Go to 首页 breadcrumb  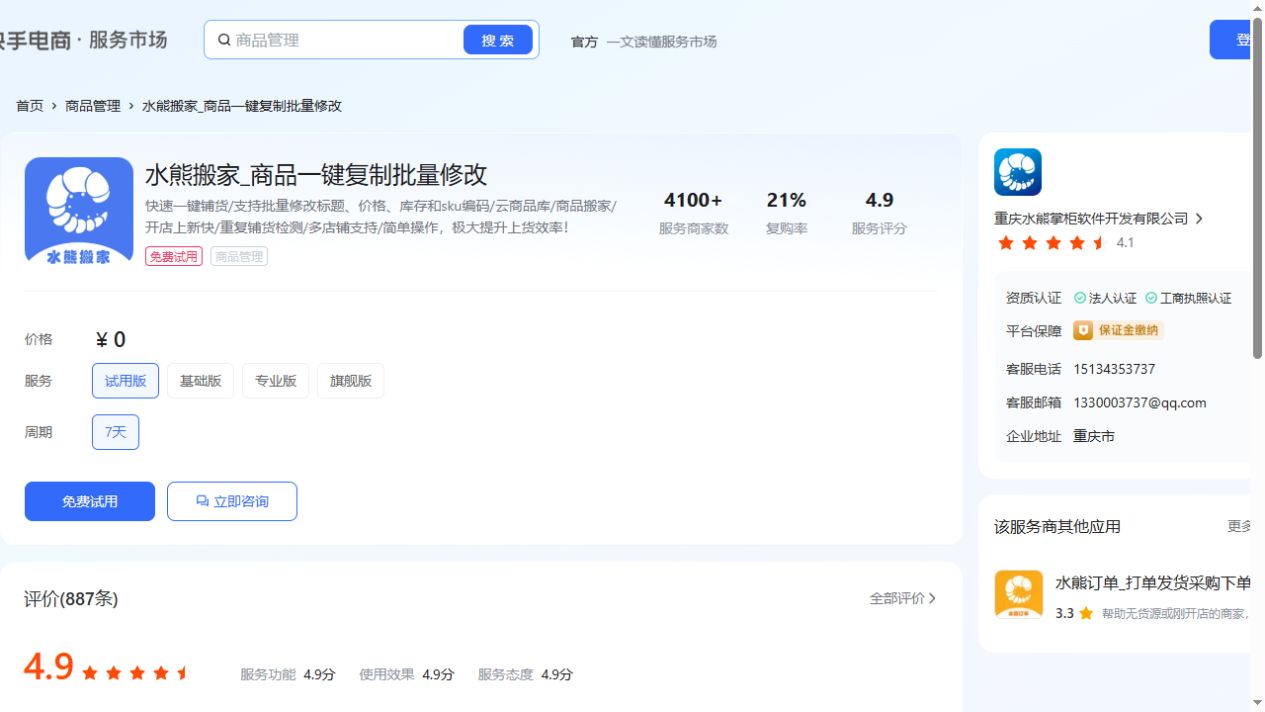pyautogui.click(x=30, y=106)
